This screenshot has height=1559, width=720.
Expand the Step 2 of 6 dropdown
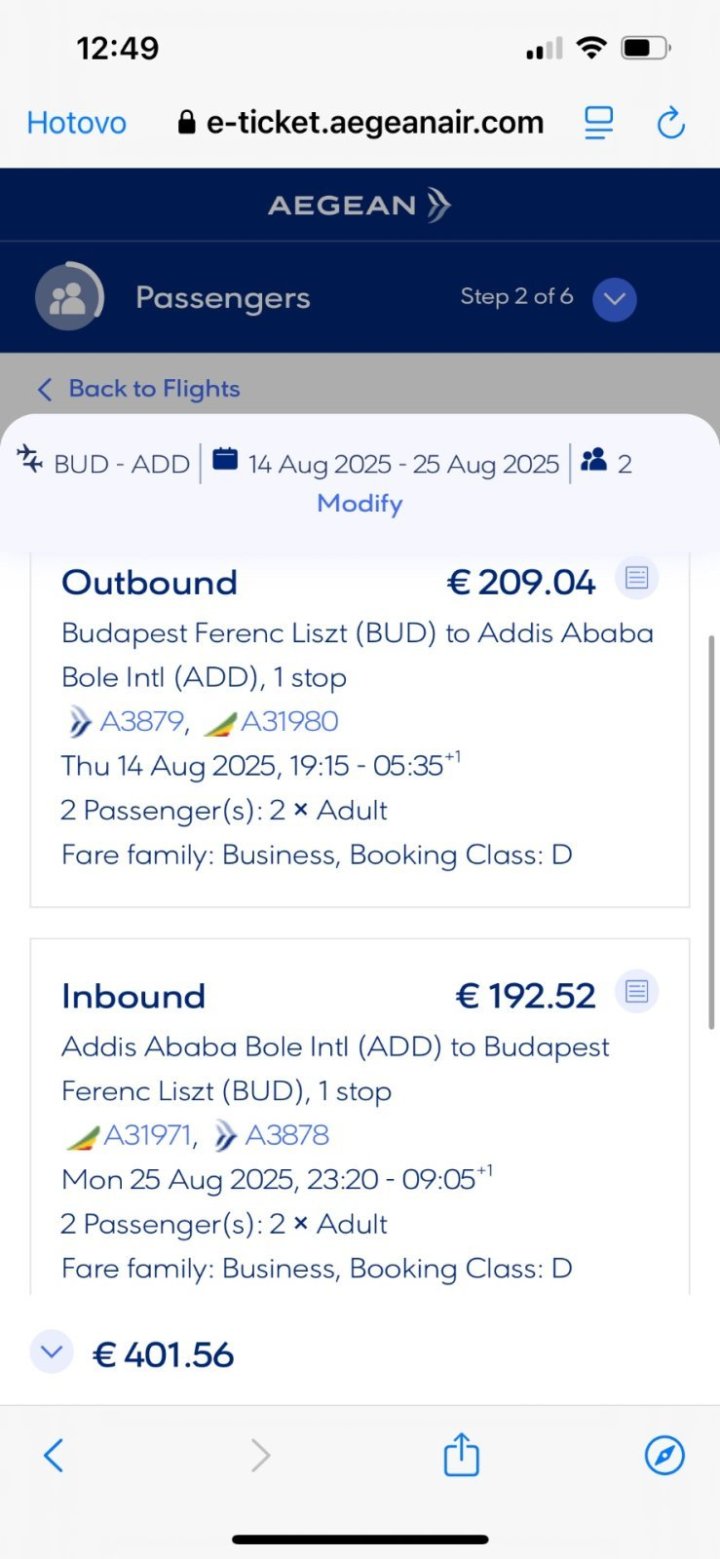614,298
